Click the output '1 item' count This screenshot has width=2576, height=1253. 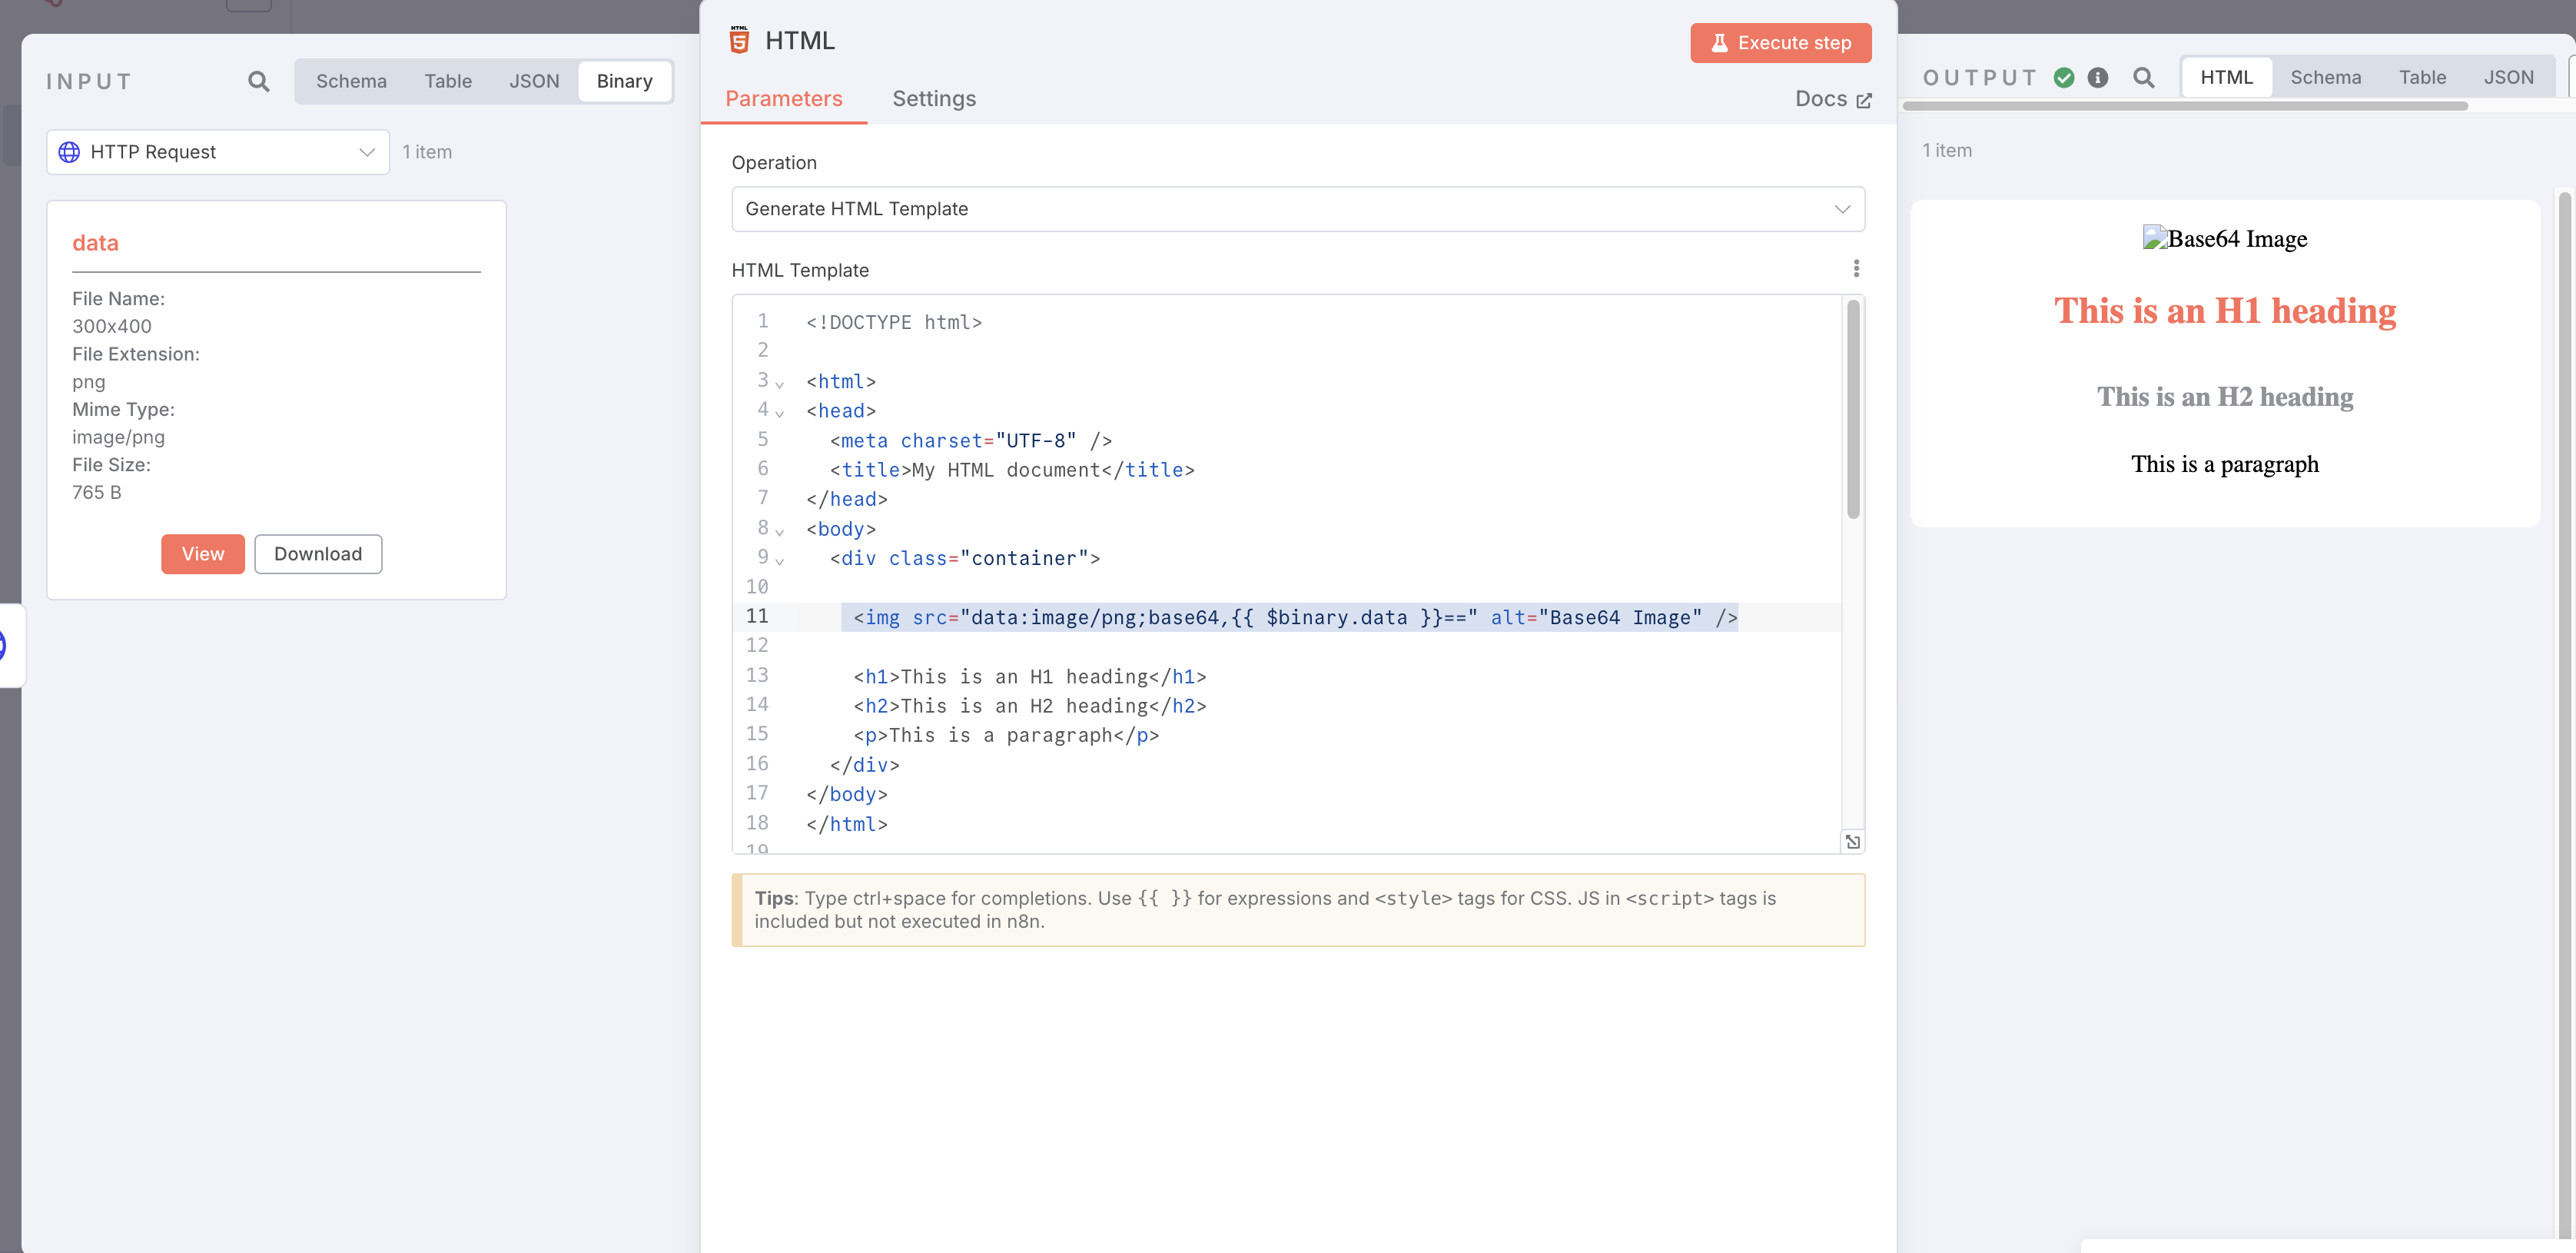click(x=1947, y=150)
